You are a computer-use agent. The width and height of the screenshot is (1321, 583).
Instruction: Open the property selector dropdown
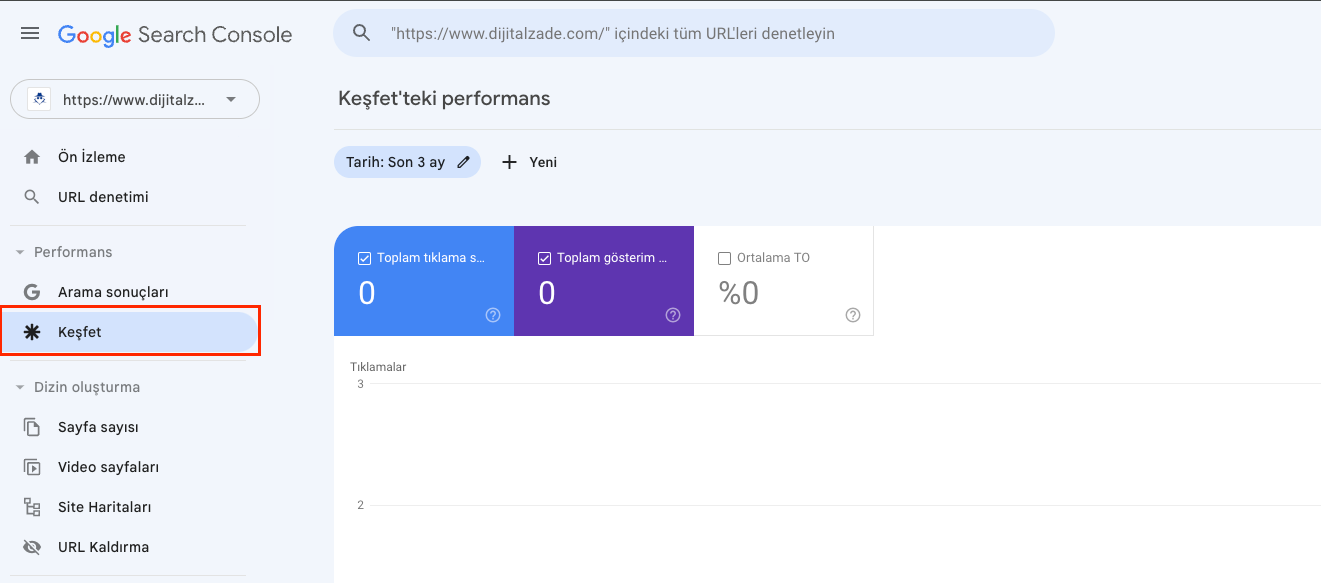point(135,99)
